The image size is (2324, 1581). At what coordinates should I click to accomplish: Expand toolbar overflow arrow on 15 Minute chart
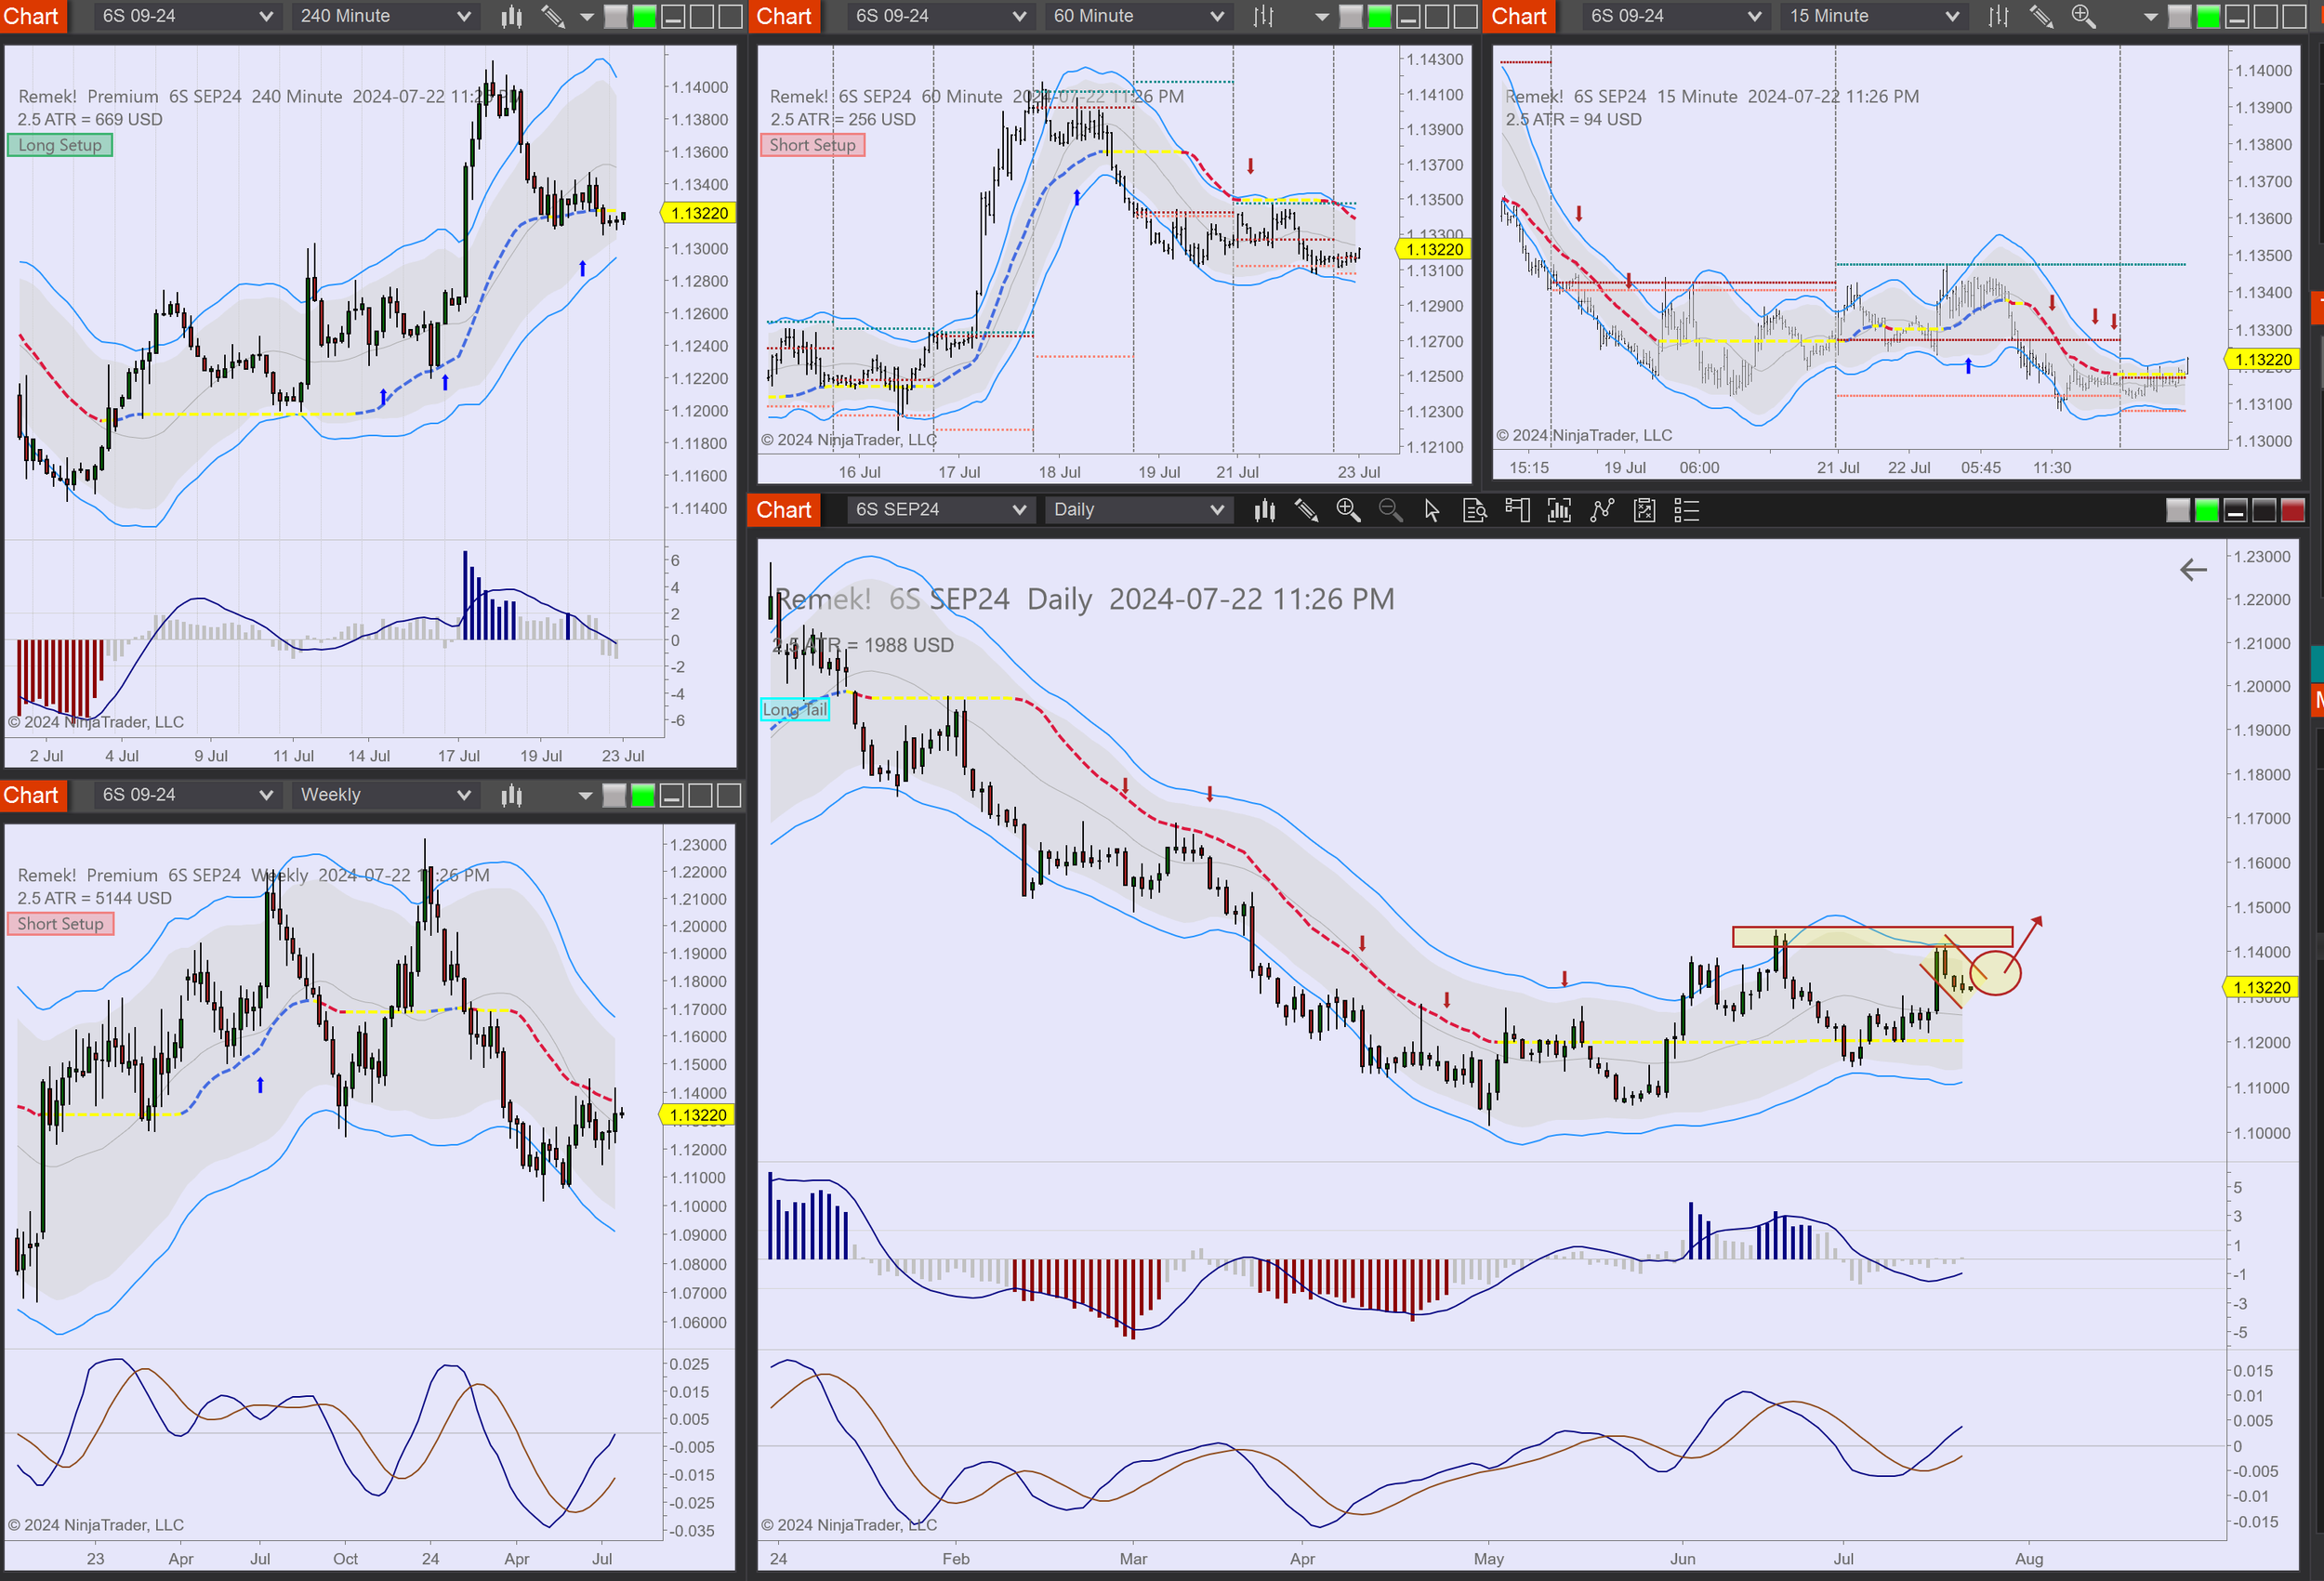[2151, 17]
